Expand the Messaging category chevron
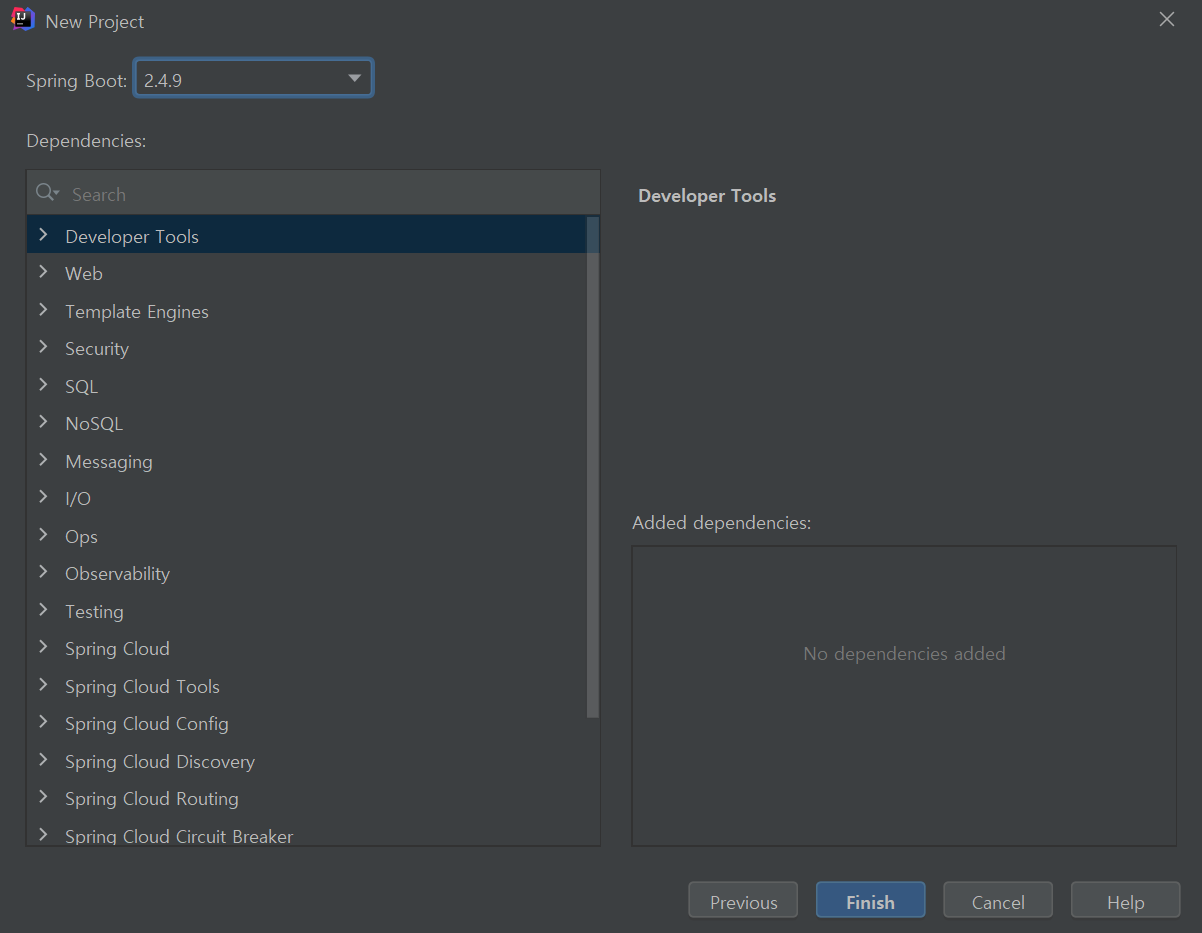 pyautogui.click(x=43, y=460)
